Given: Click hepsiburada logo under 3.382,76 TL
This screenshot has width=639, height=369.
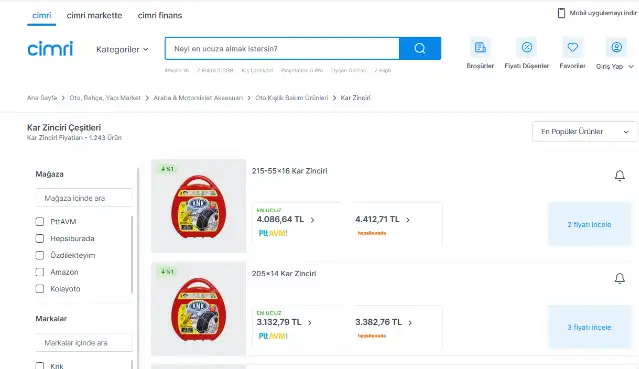Looking at the screenshot, I should [x=372, y=336].
